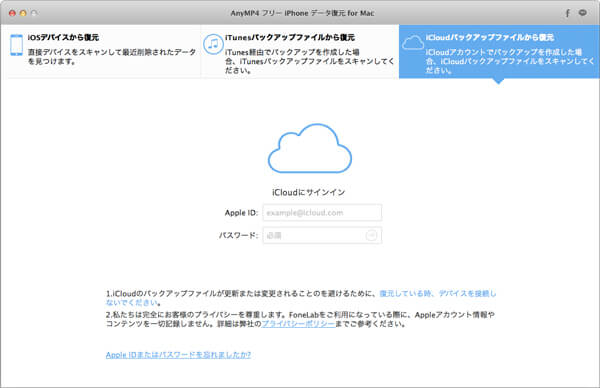Image resolution: width=600 pixels, height=388 pixels.
Task: Select iCloudバックアップファイルから復元 tab
Action: pyautogui.click(x=499, y=51)
